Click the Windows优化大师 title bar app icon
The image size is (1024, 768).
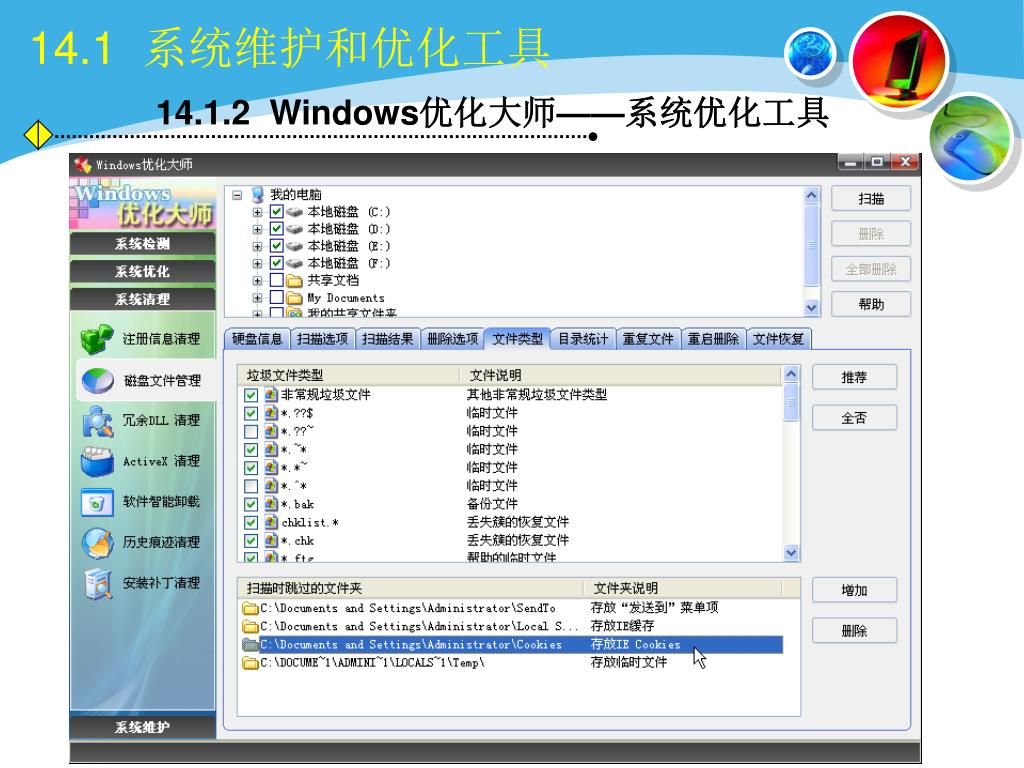[x=82, y=165]
